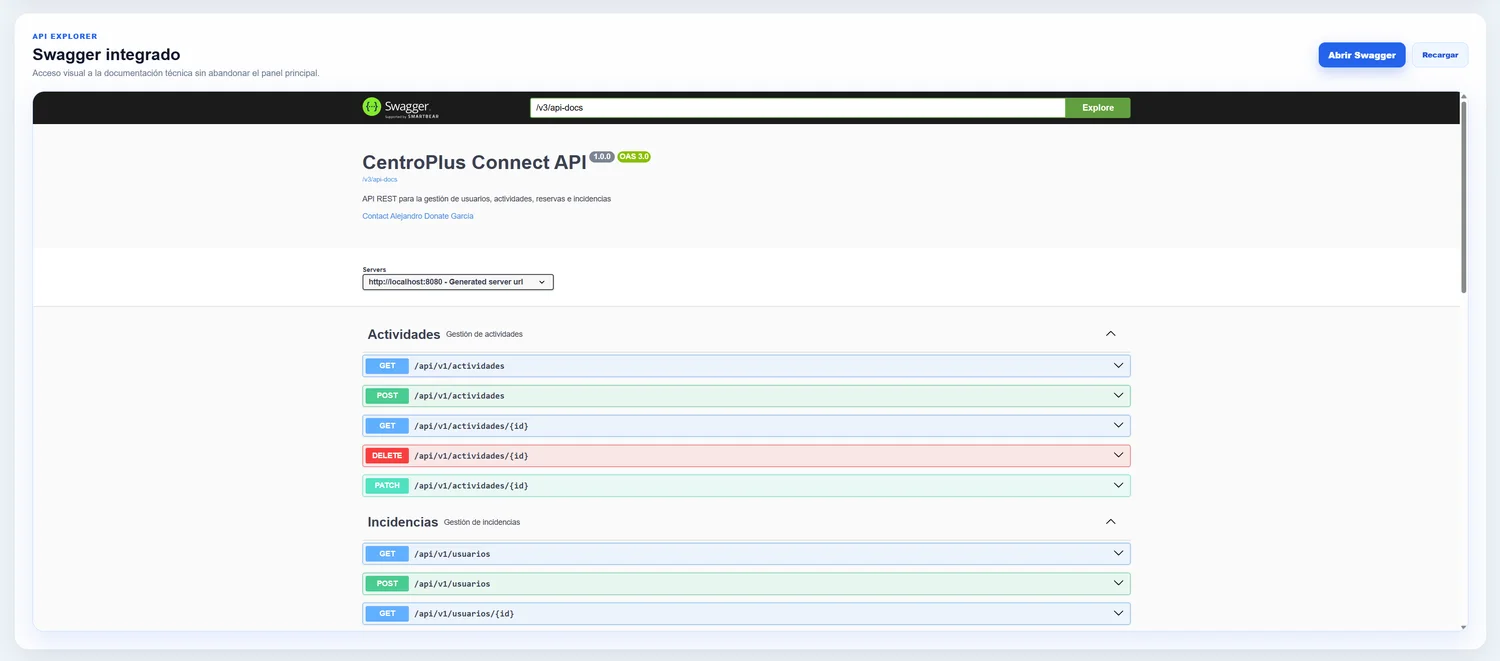This screenshot has height=661, width=1500.
Task: Expand GET /api/v1/usuarios using its chevron
Action: [x=1119, y=554]
